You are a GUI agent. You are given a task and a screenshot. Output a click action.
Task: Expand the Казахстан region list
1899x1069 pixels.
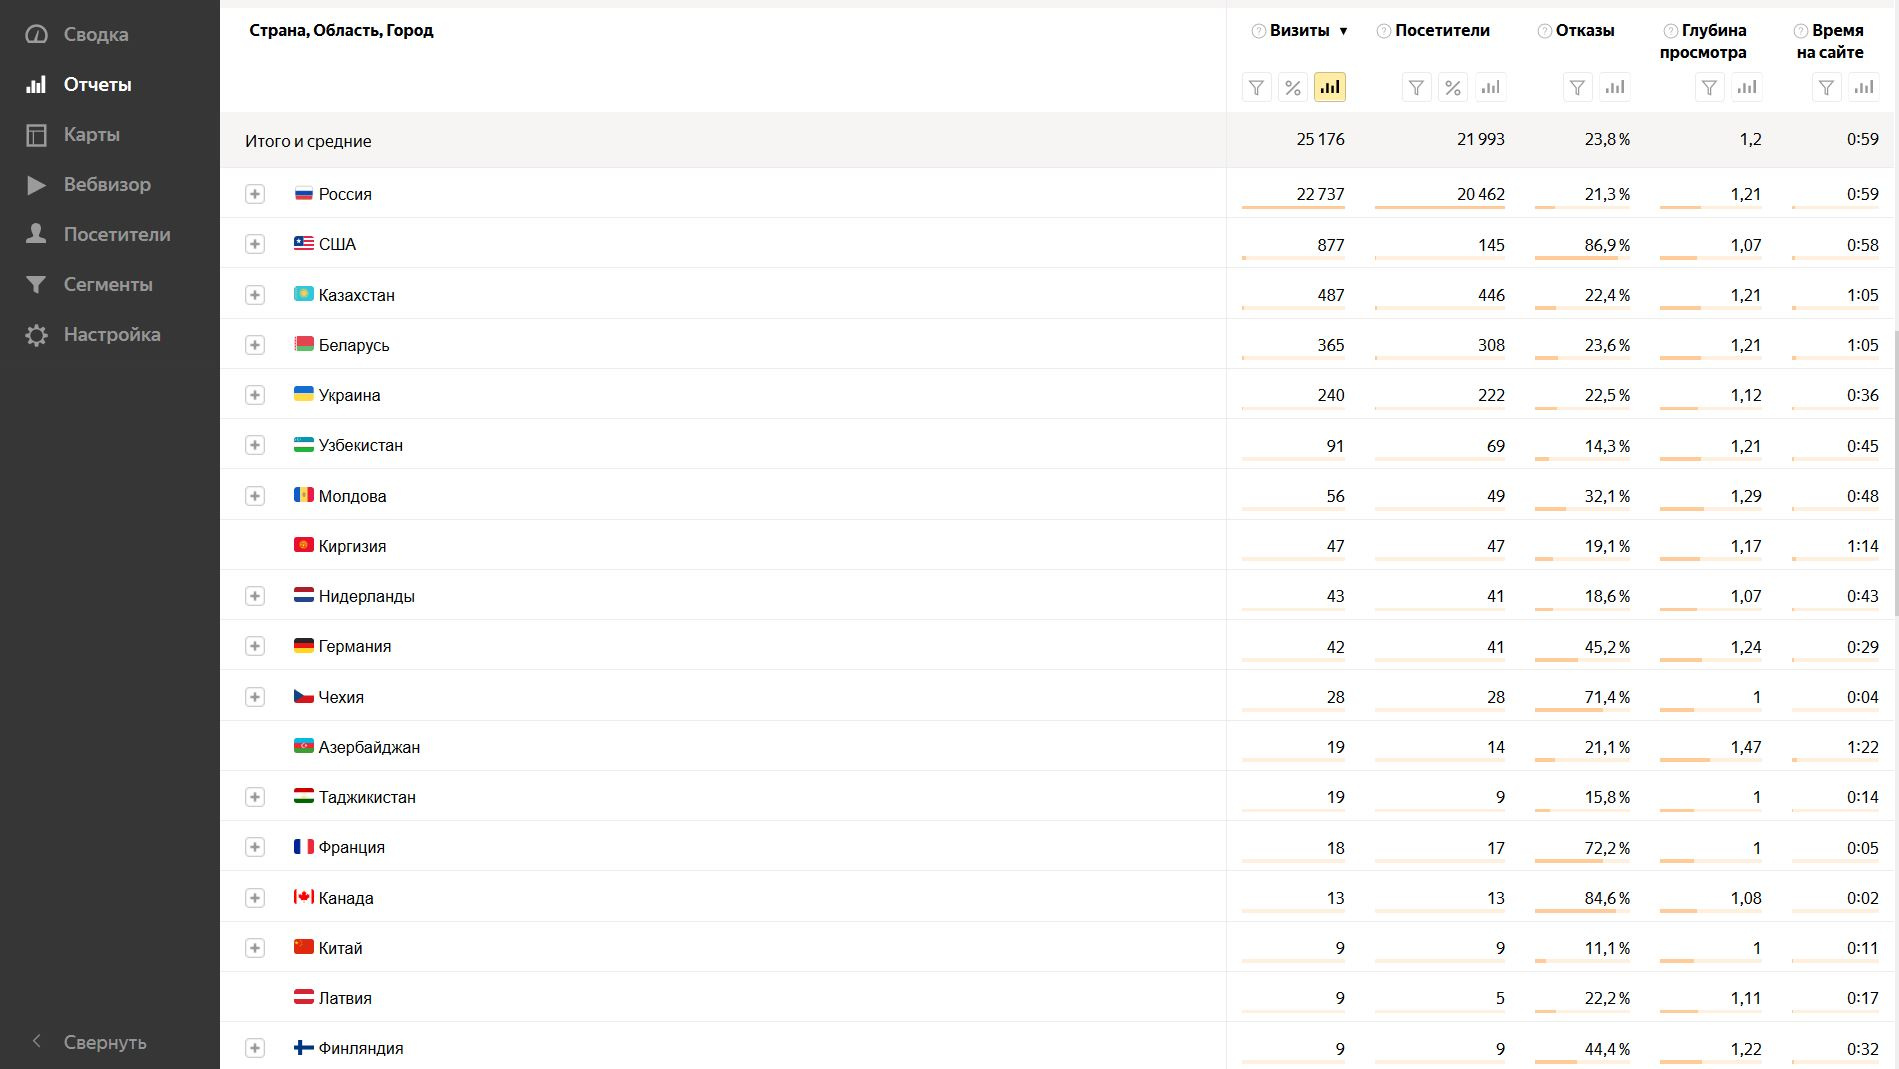(255, 295)
